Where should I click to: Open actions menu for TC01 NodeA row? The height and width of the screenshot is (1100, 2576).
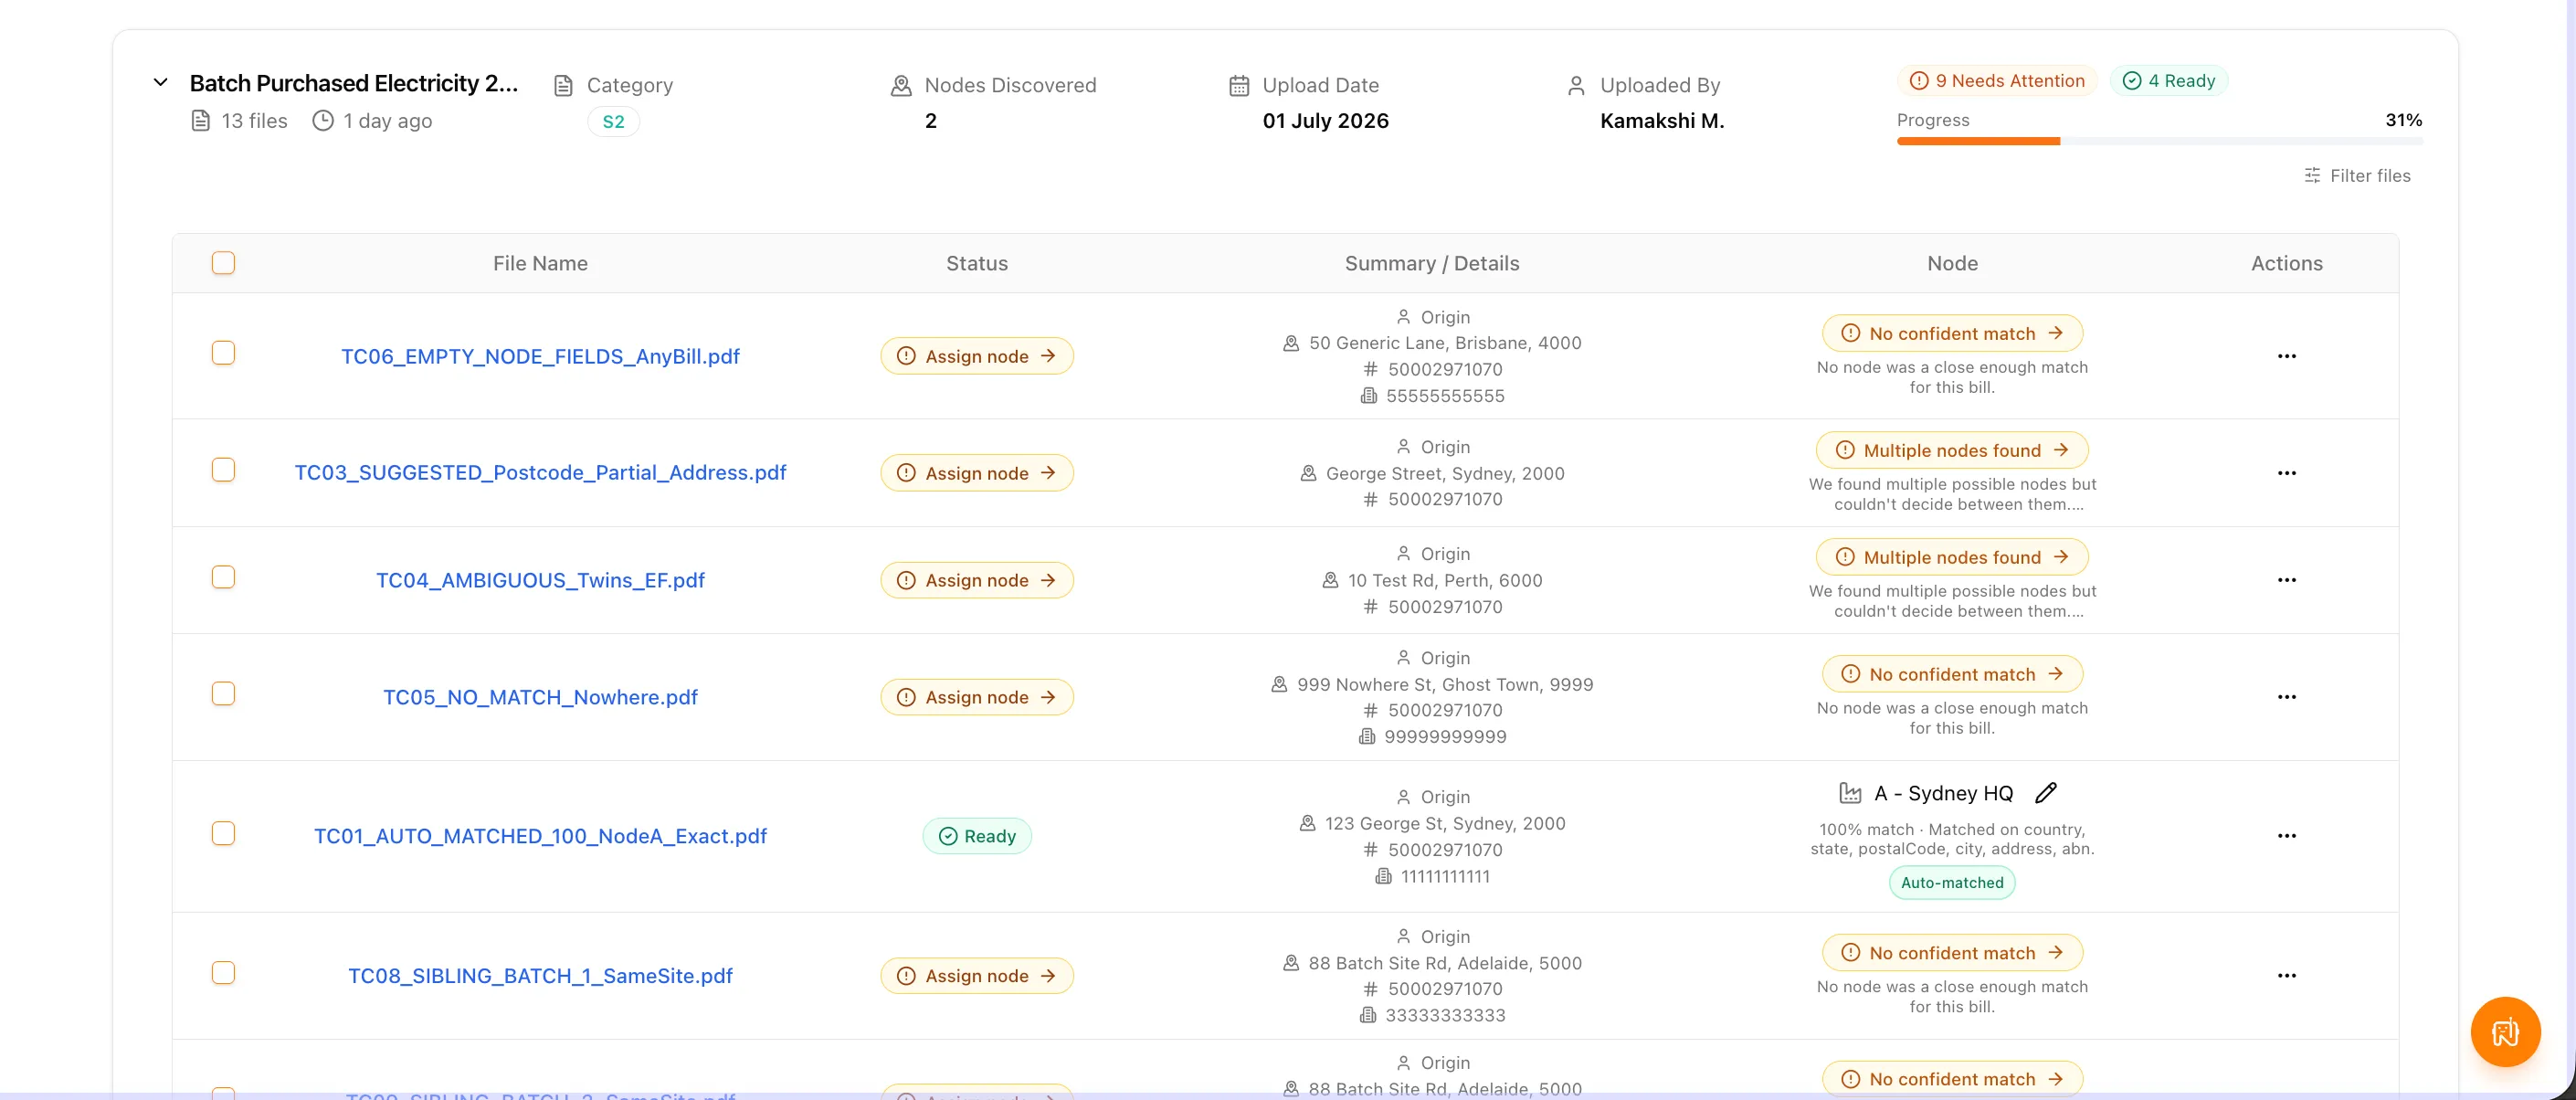pos(2286,837)
